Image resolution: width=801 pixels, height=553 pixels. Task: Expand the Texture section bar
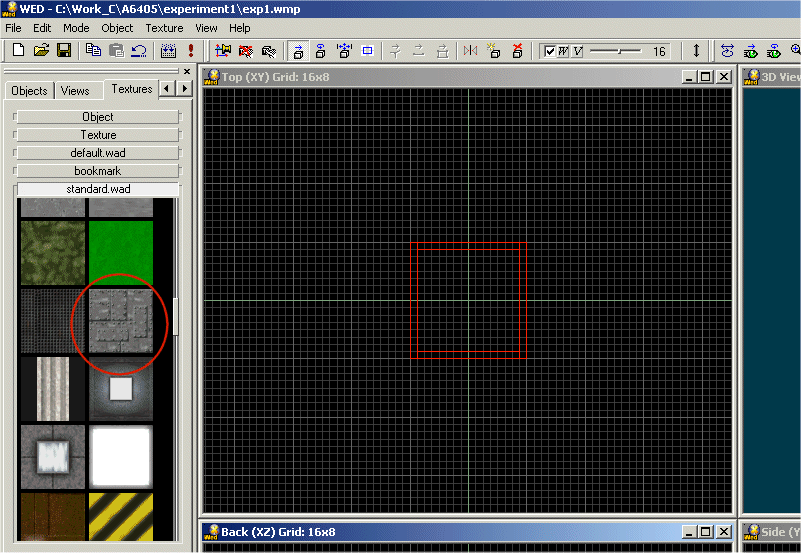tap(98, 135)
